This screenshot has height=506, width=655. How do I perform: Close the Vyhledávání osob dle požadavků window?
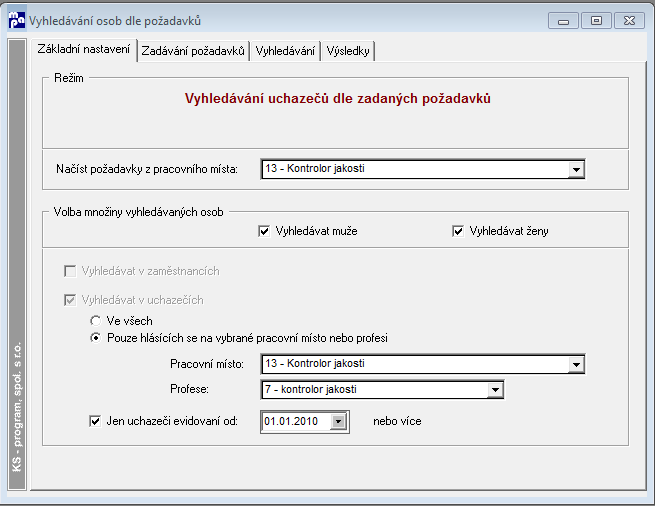(629, 20)
